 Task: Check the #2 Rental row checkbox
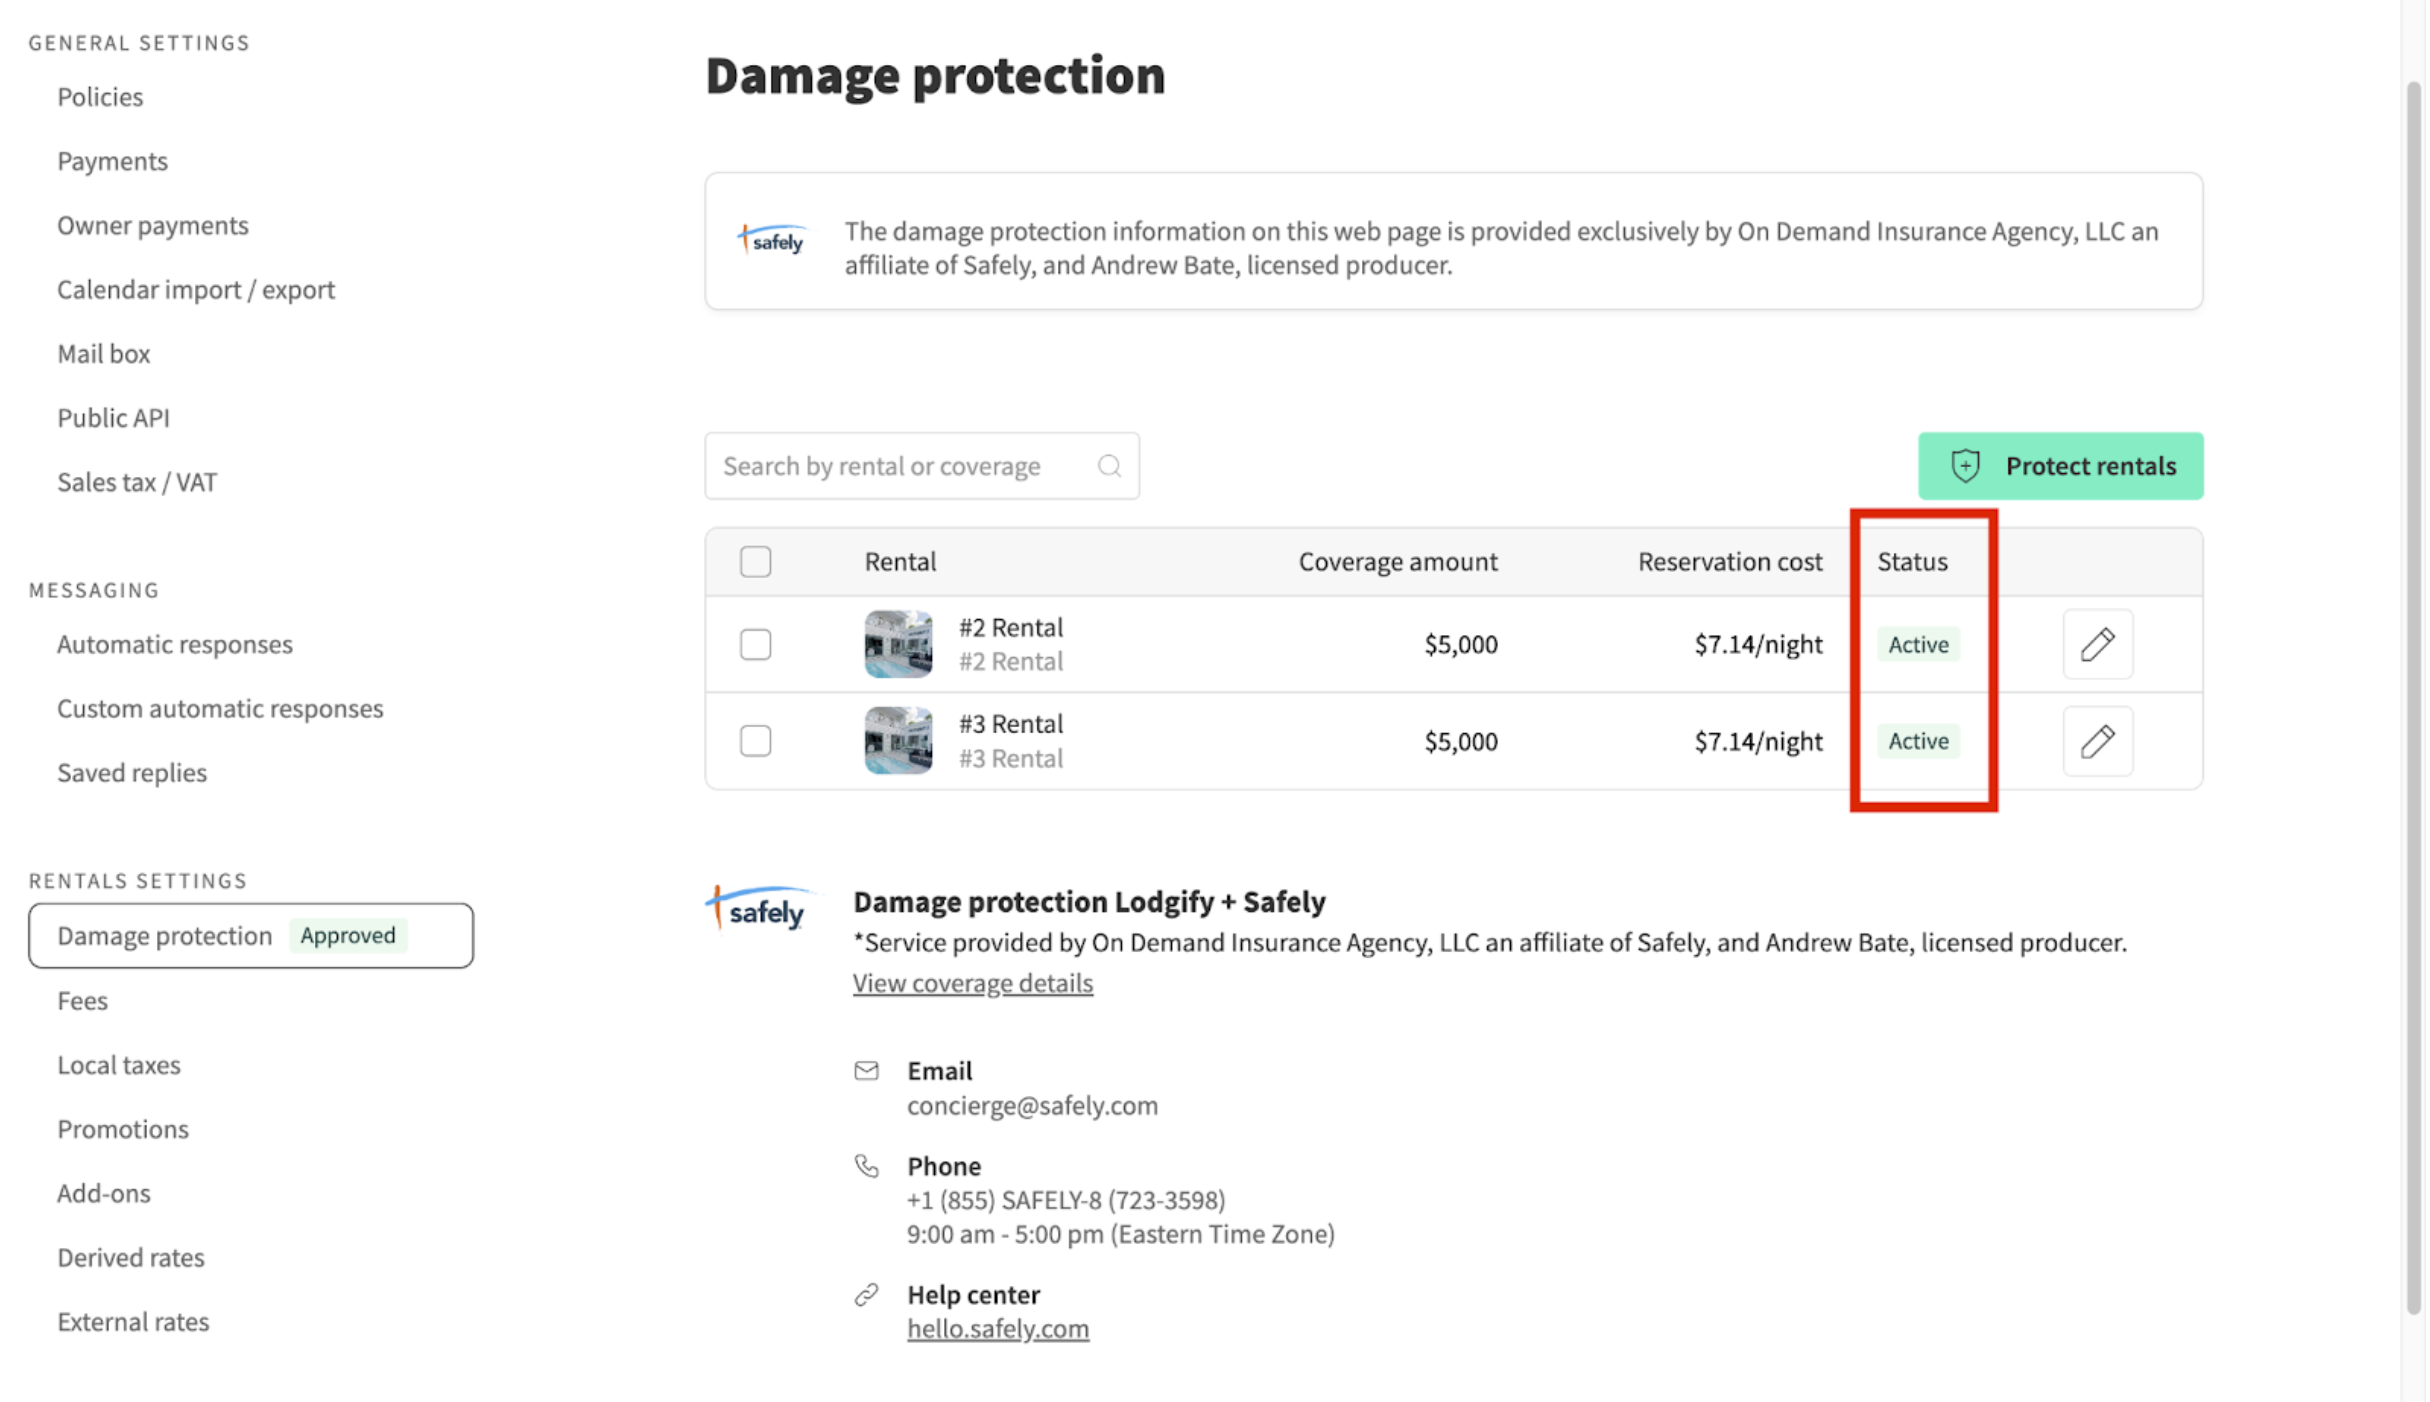(755, 644)
